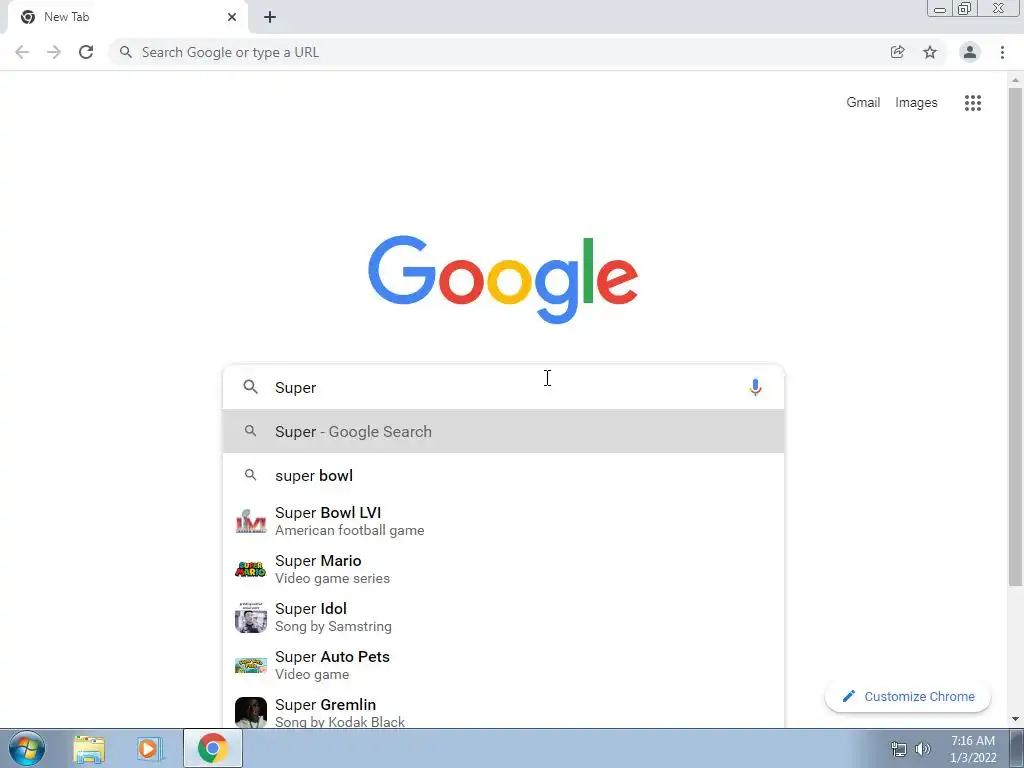
Task: Choose the Super Mario suggestion
Action: point(503,569)
